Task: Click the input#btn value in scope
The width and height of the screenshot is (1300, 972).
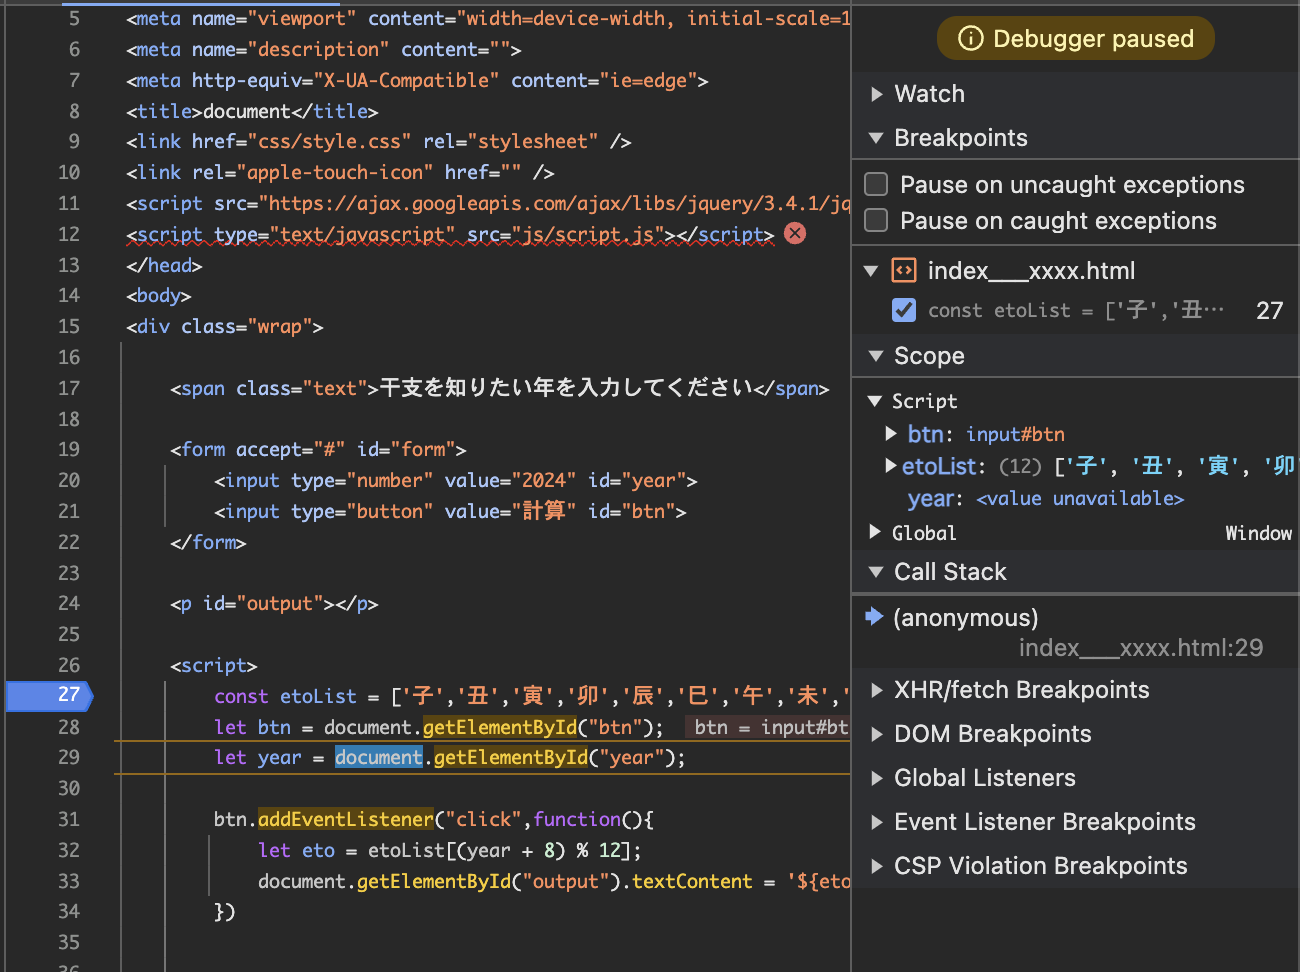Action: click(1015, 435)
